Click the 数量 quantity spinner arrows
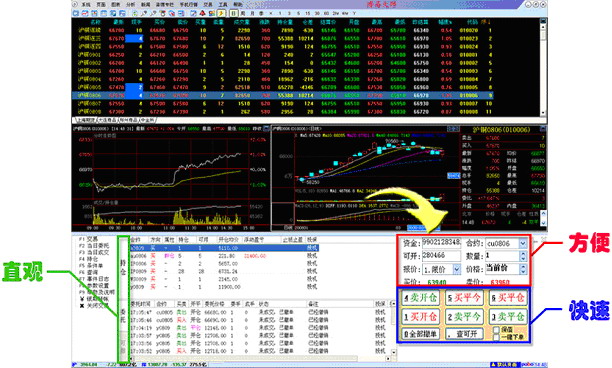Viewport: 612px width, 368px height. point(523,256)
